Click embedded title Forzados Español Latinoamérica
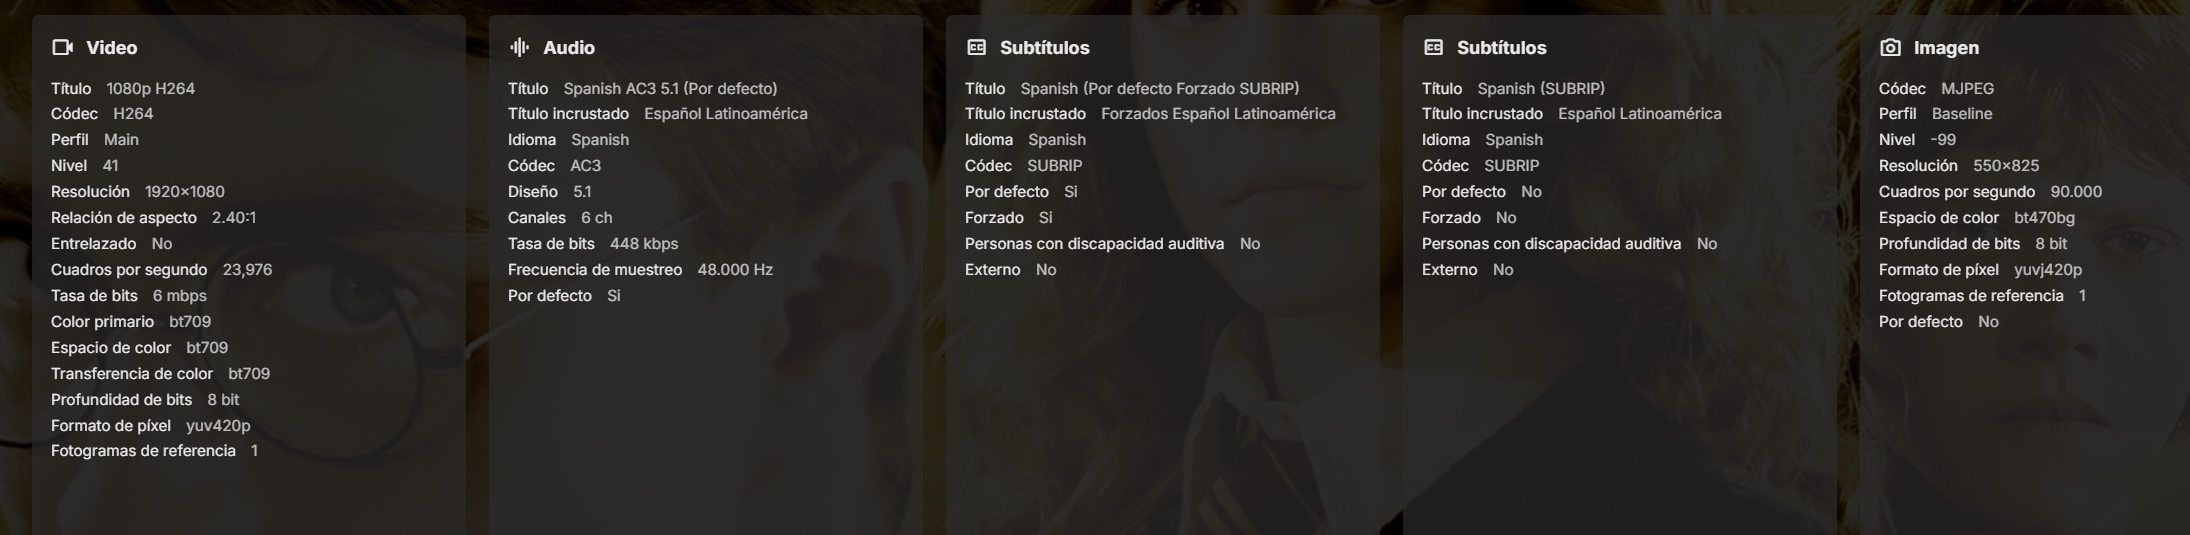 pos(1217,114)
